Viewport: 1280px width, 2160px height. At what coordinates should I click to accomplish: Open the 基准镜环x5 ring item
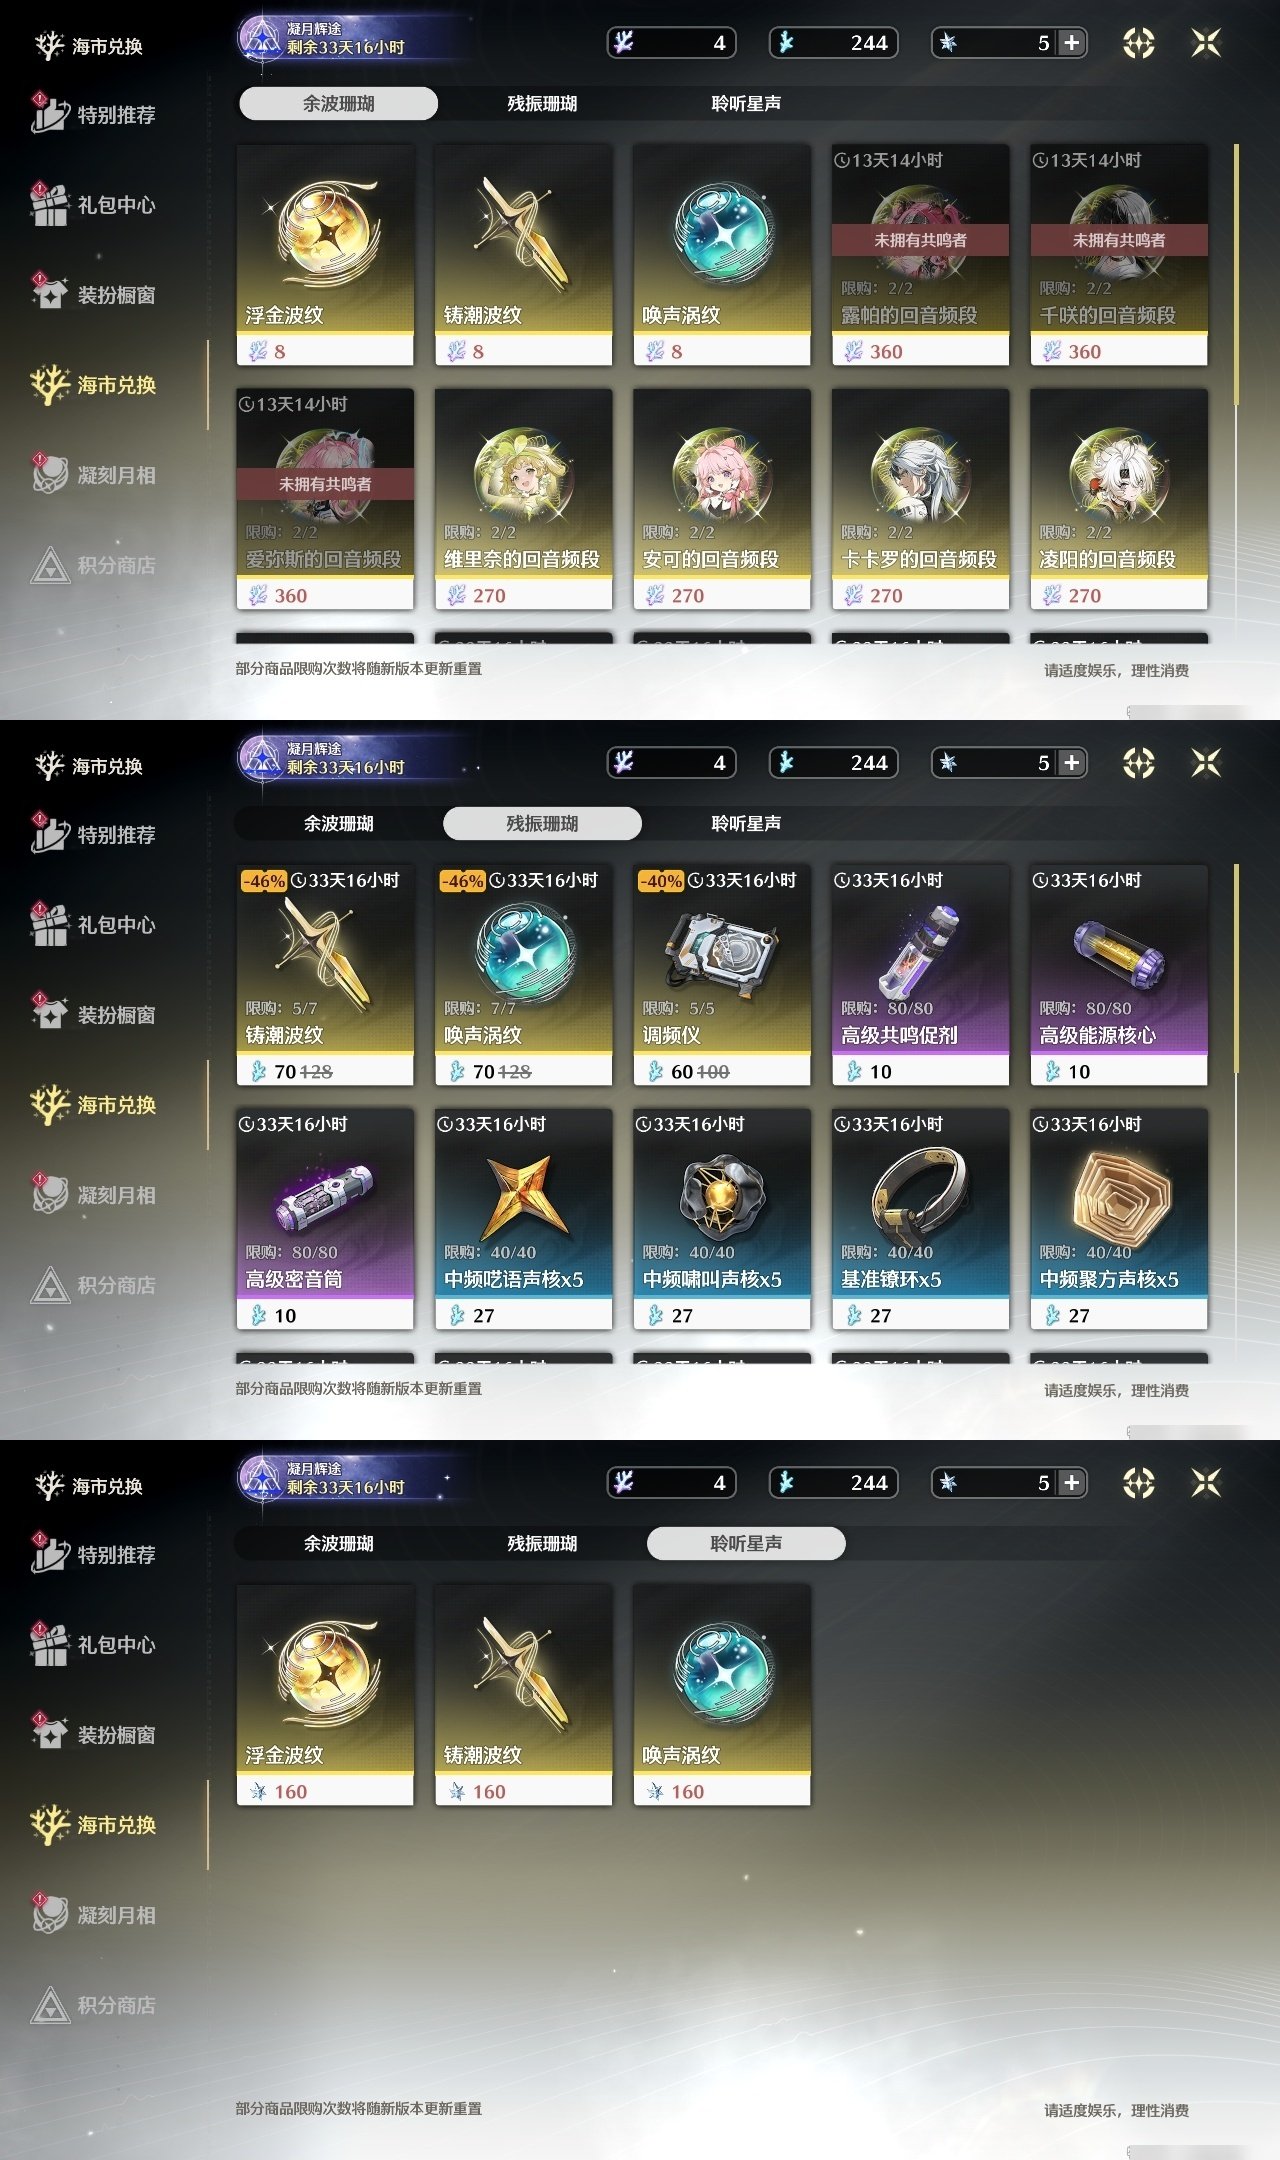[x=920, y=1218]
